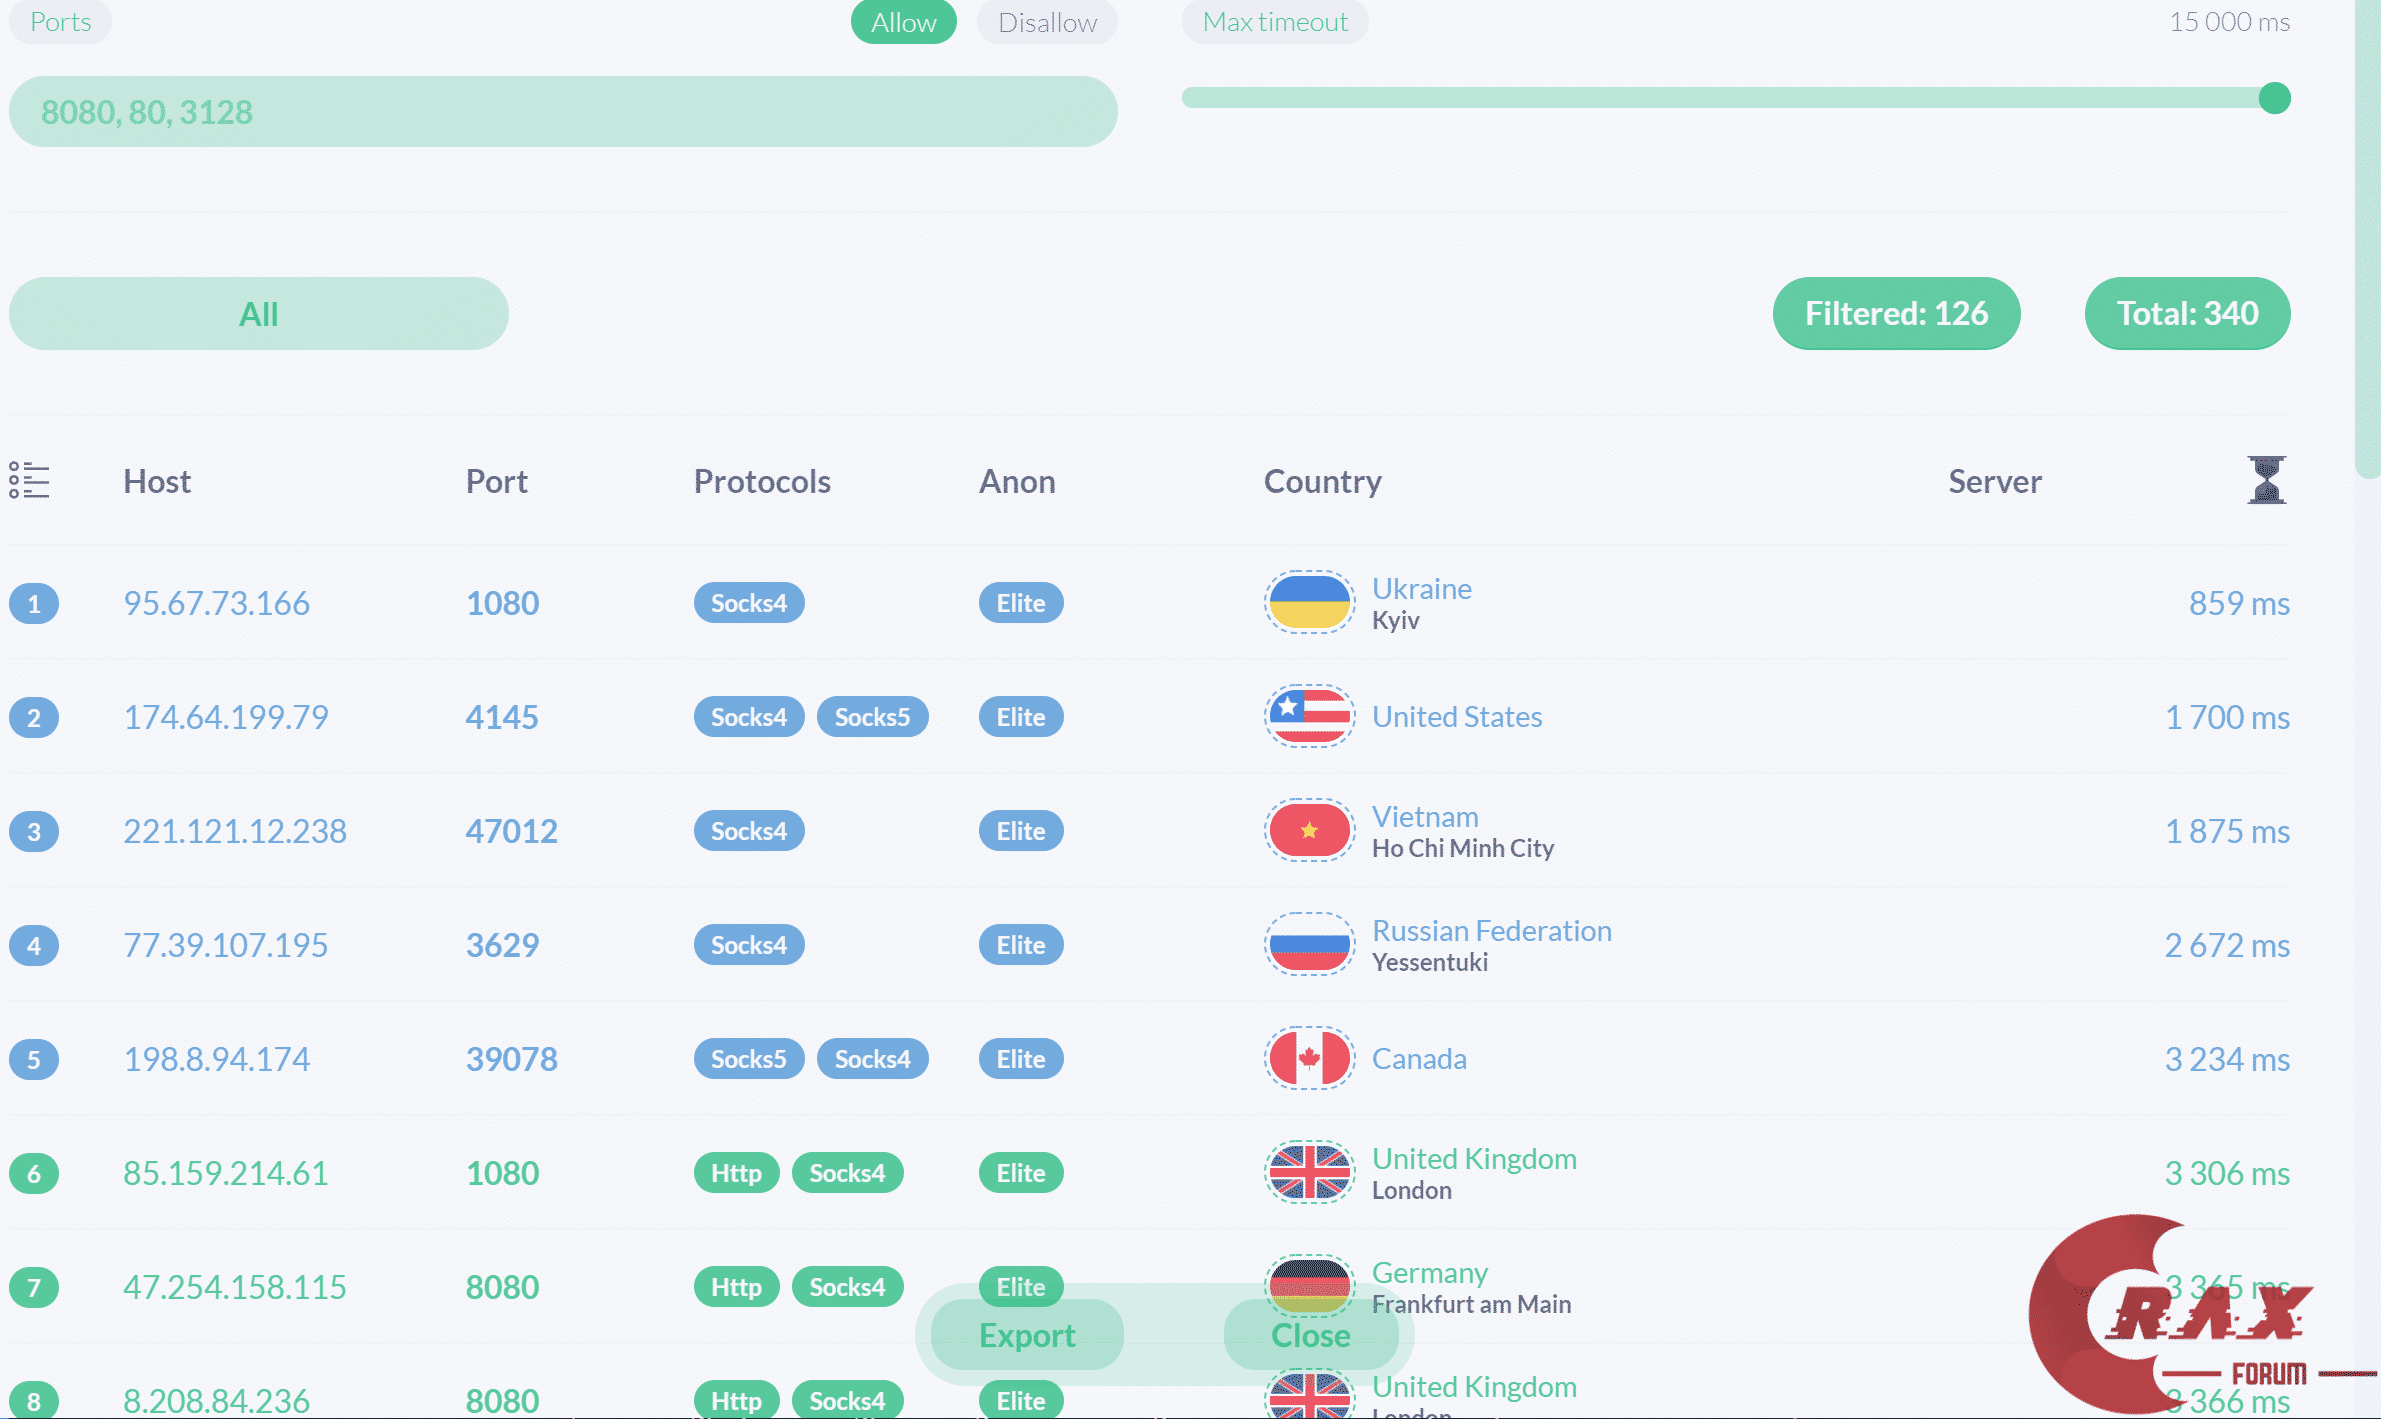This screenshot has height=1419, width=2381.
Task: Sort by the hourglass timeout icon
Action: point(2265,481)
